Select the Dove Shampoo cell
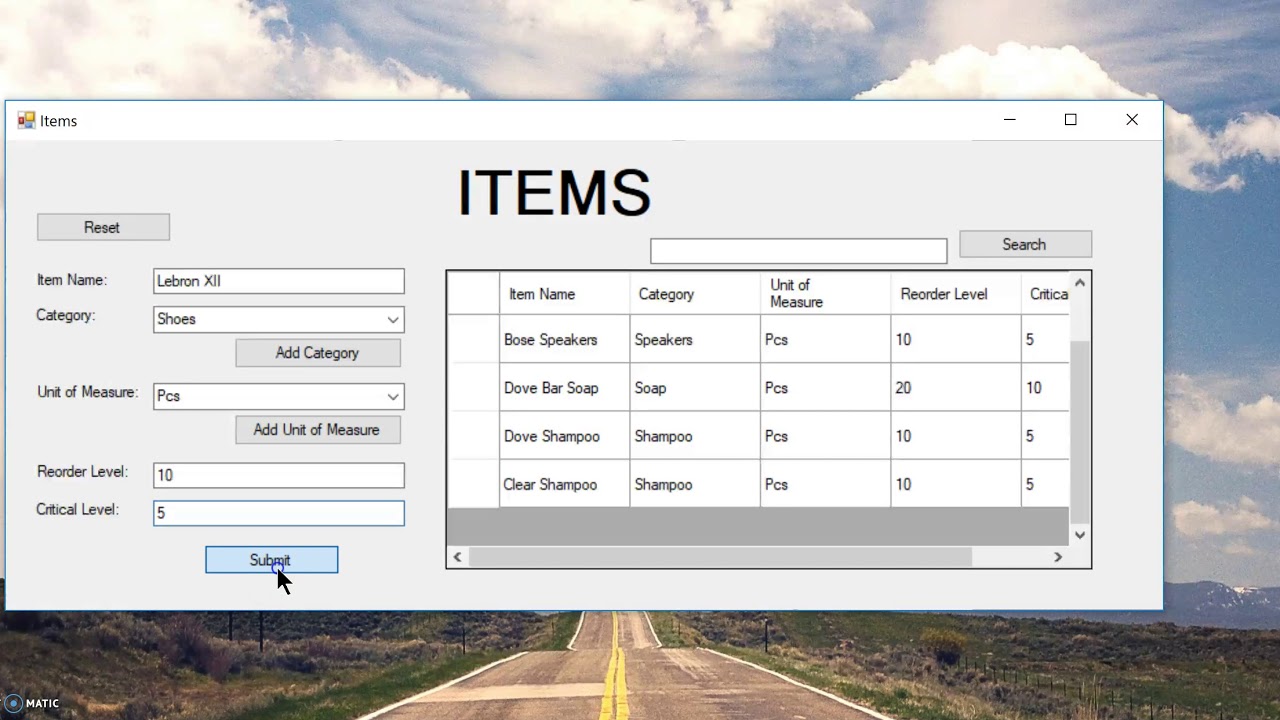 pos(565,436)
